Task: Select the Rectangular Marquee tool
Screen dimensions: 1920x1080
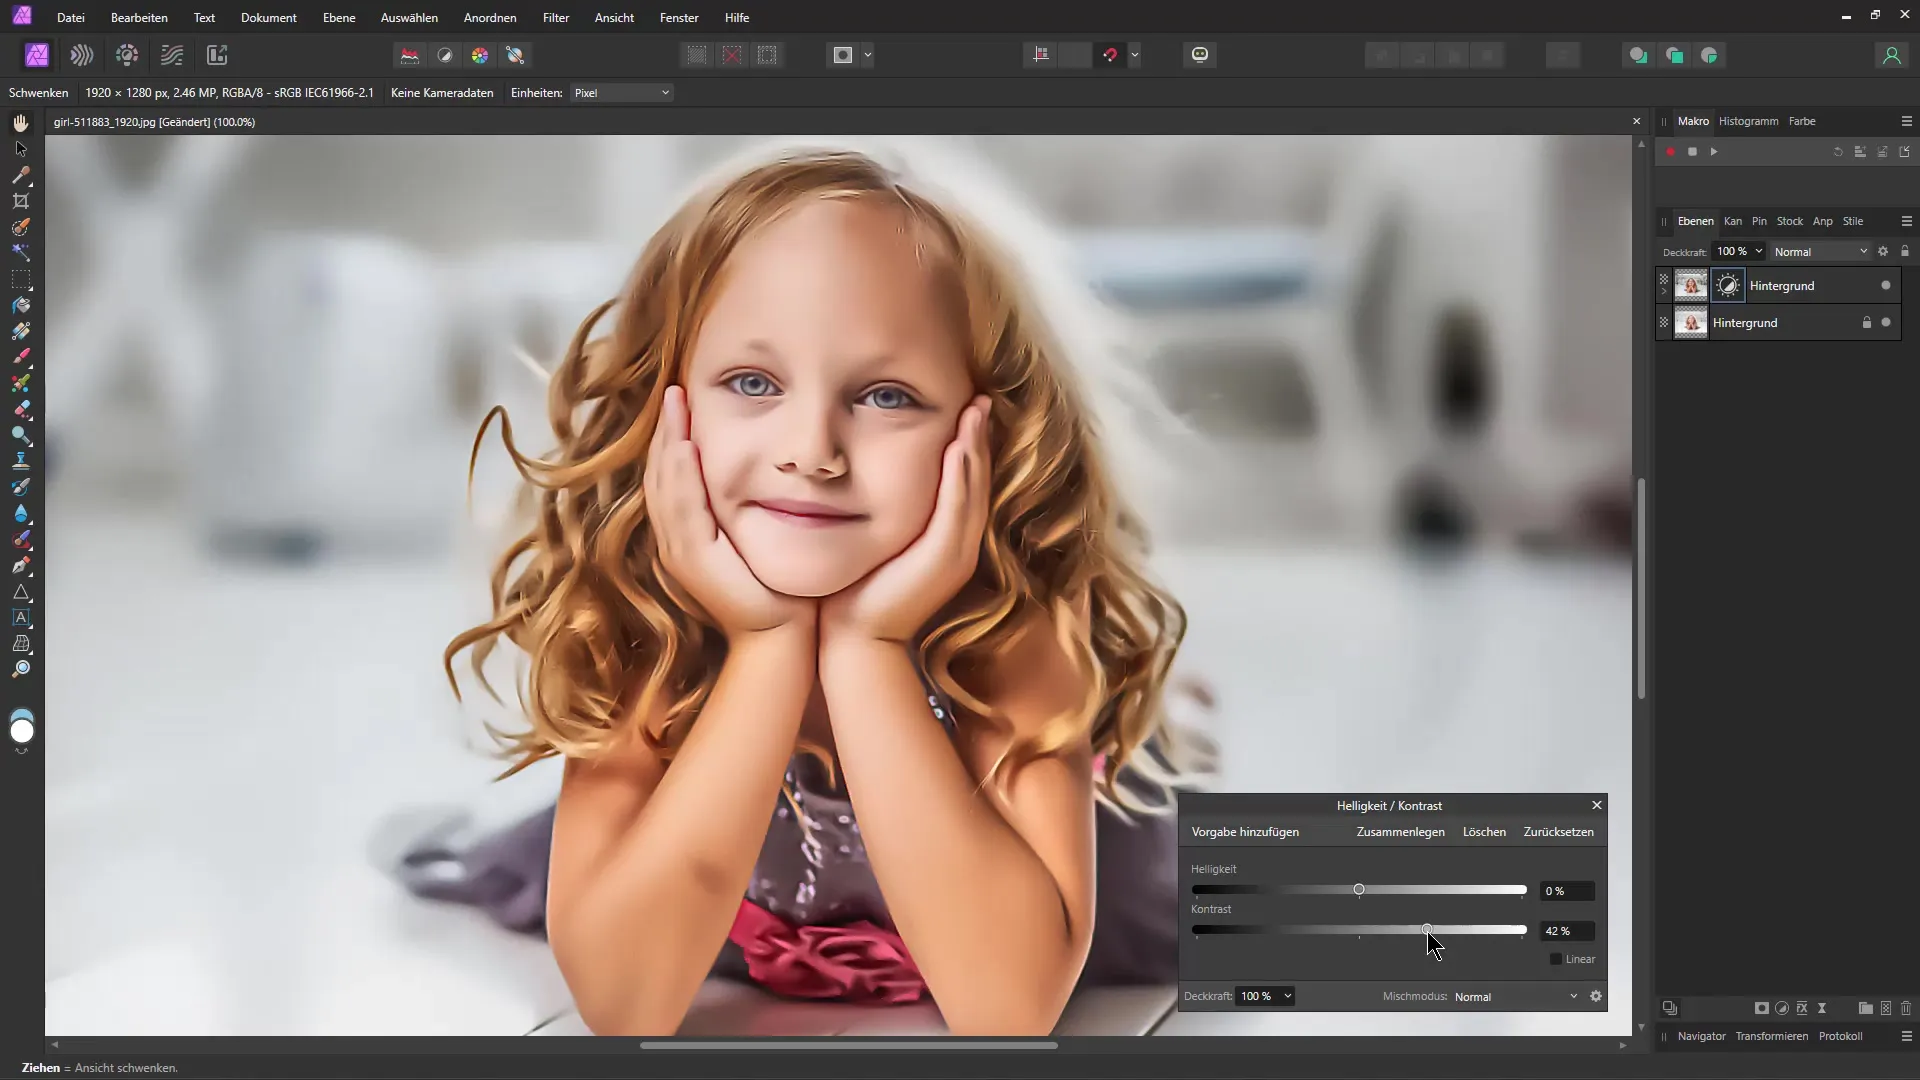Action: [21, 279]
